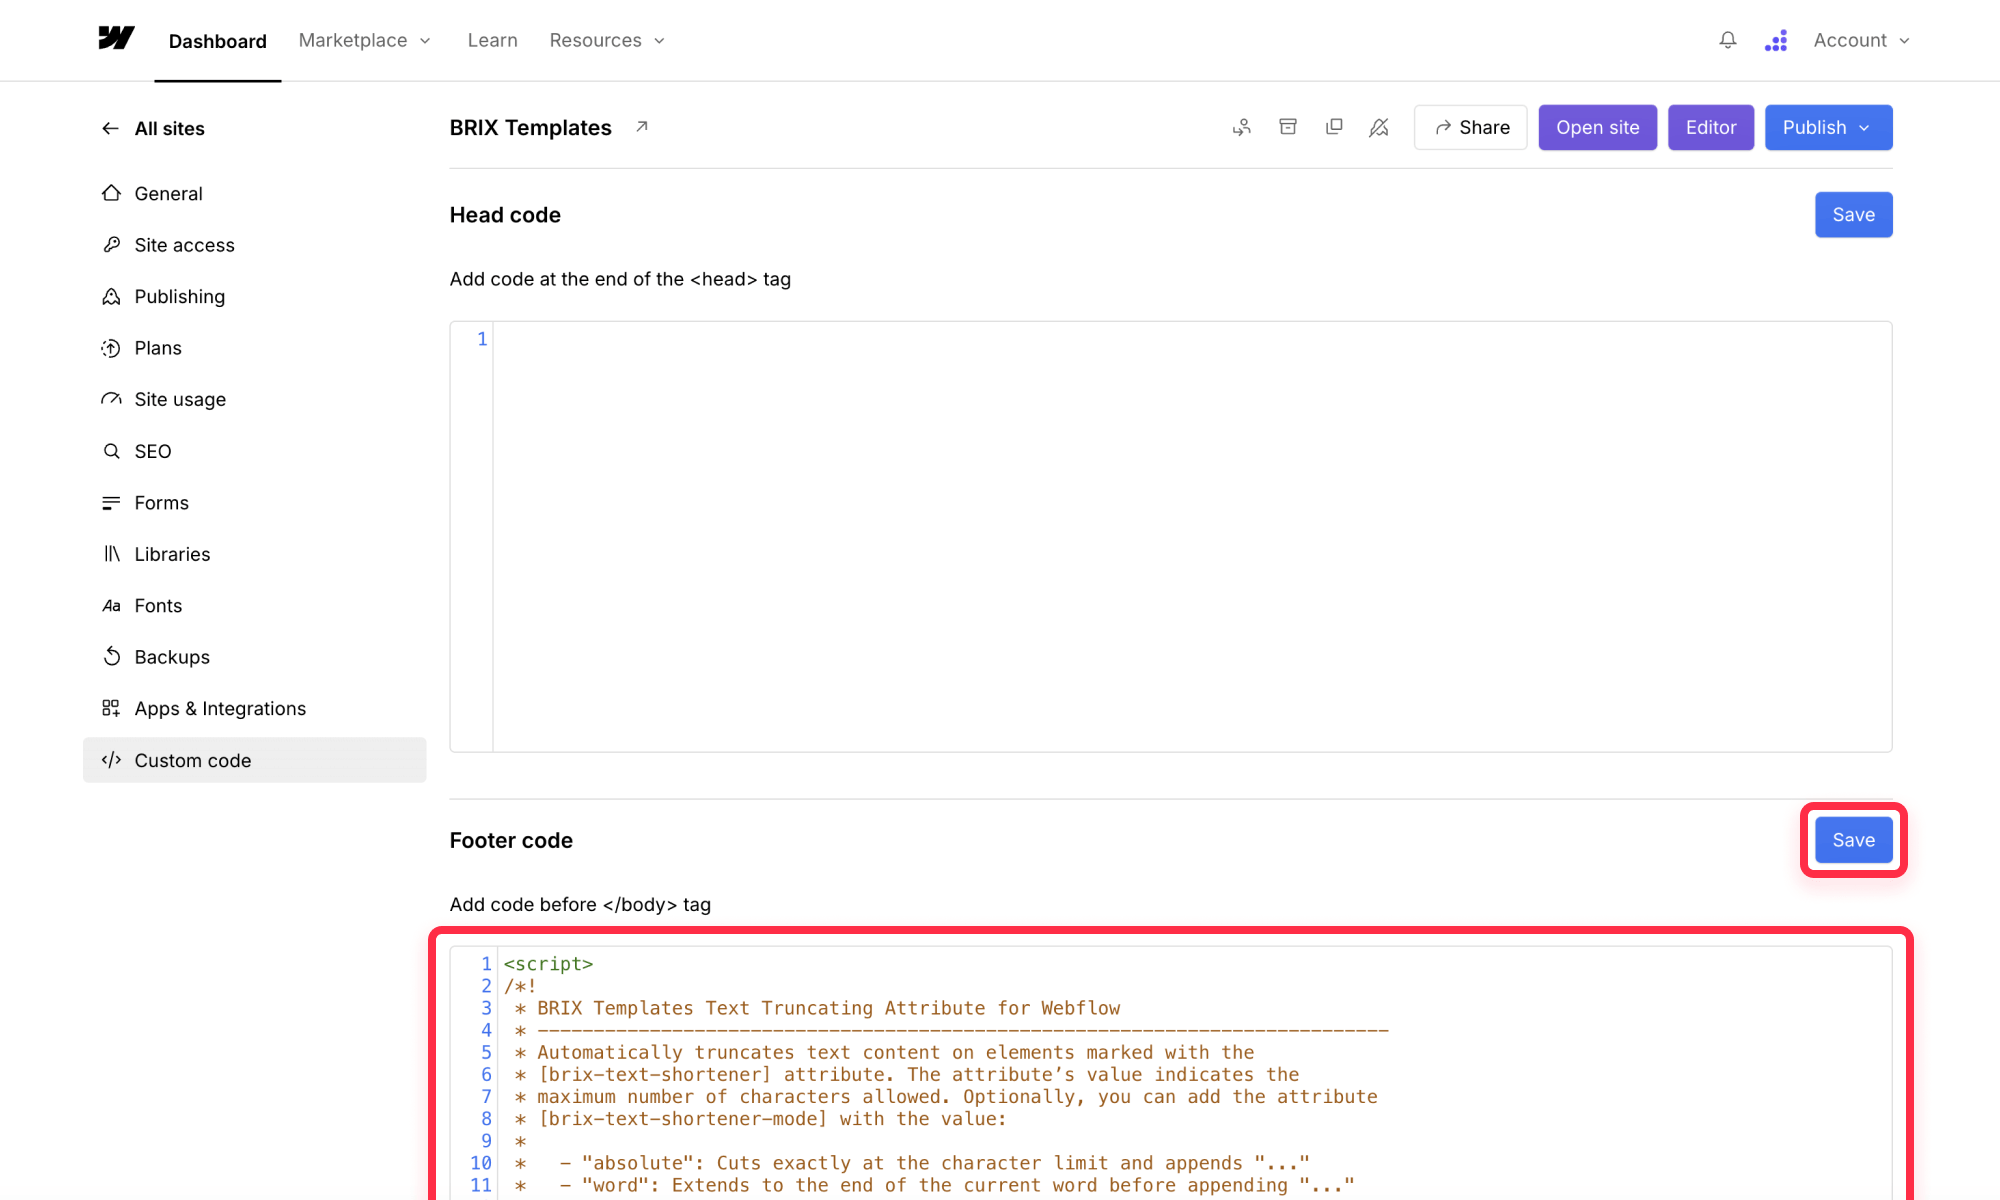
Task: Expand the Marketplace dropdown
Action: [x=365, y=40]
